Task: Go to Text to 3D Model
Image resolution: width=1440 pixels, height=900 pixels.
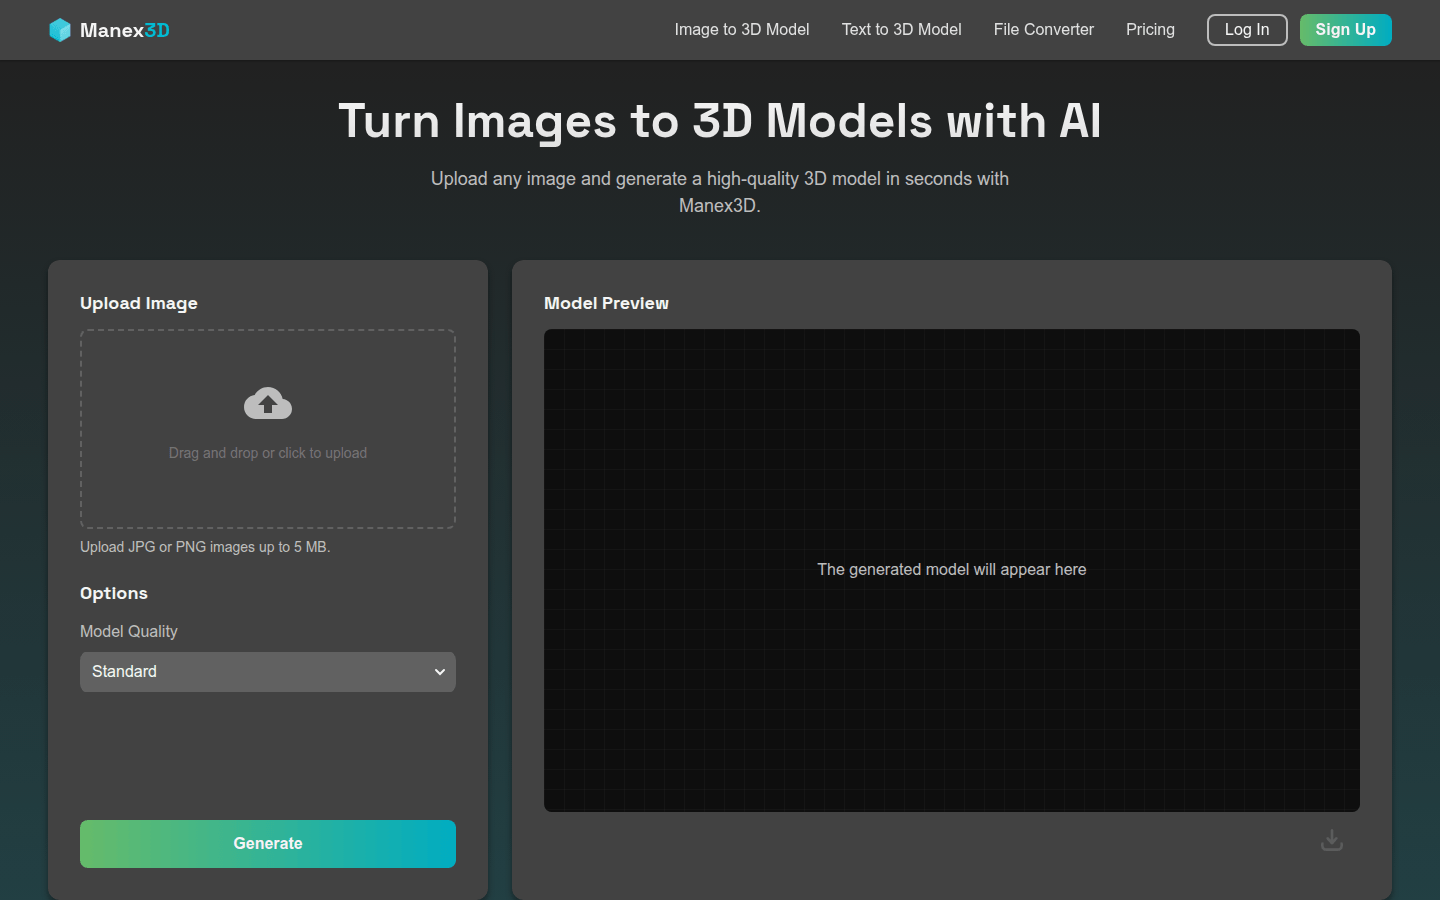Action: pos(901,30)
